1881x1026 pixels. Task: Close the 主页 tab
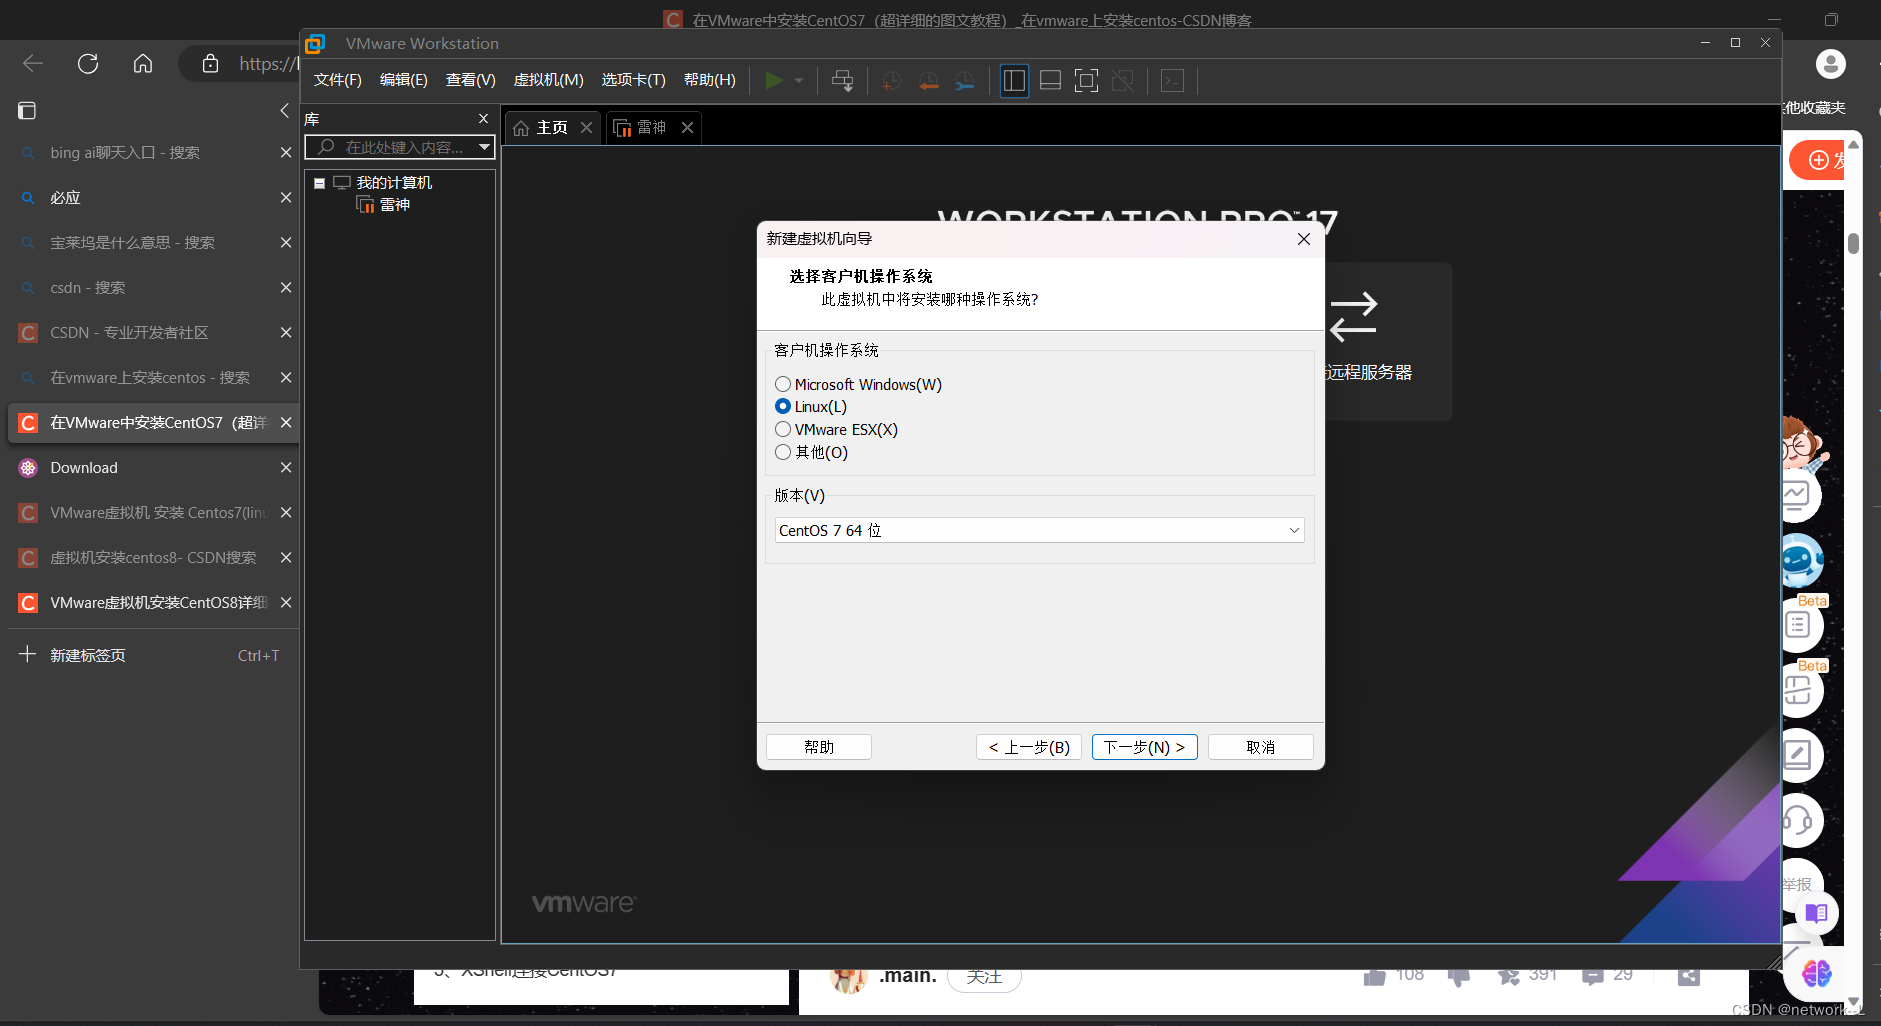click(587, 128)
